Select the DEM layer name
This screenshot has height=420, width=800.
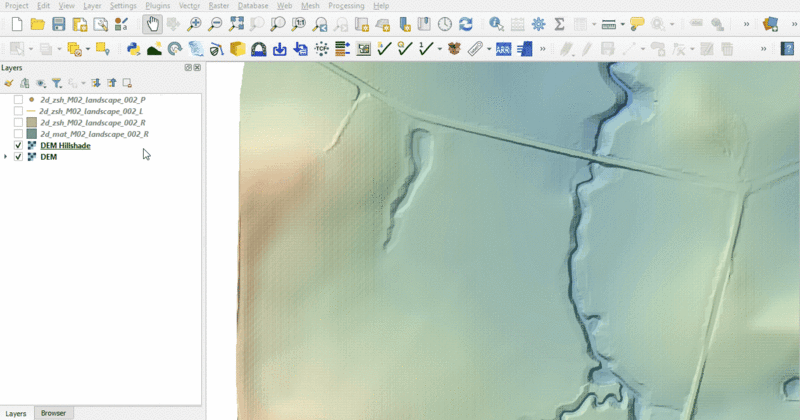click(x=48, y=157)
